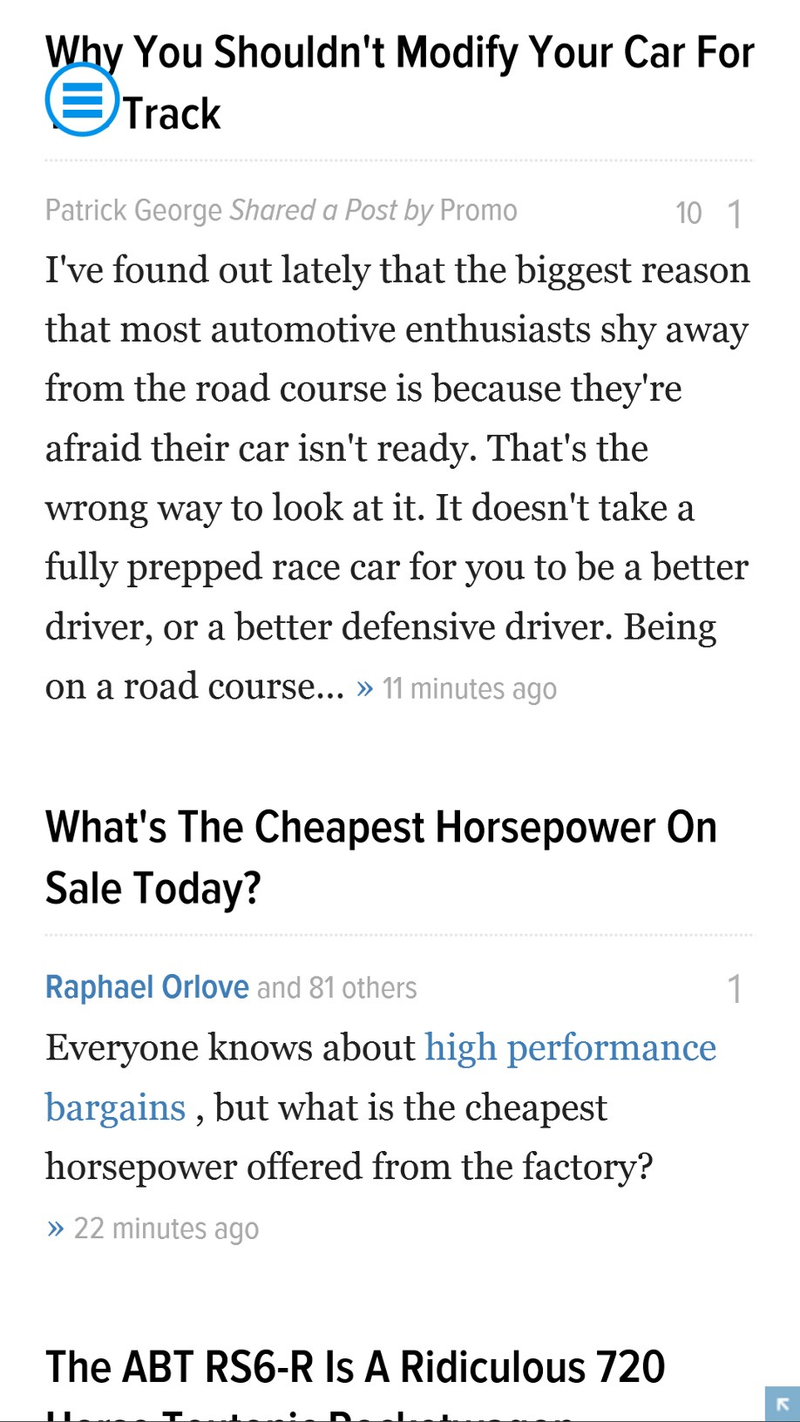Tap the double-chevron icon before '11 minutes ago'
The image size is (800, 1422).
tap(365, 688)
